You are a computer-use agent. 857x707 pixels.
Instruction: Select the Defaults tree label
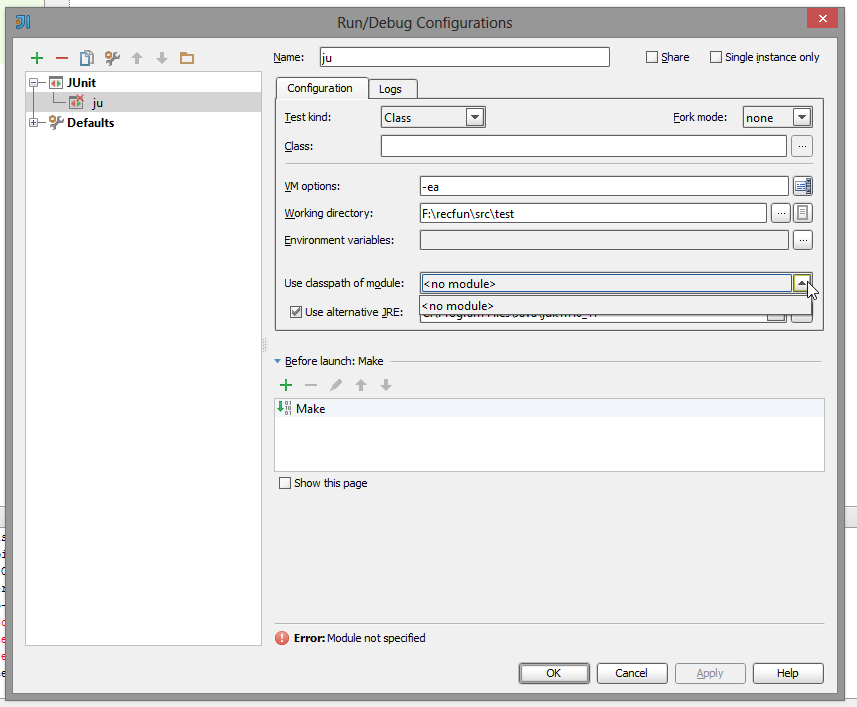point(91,123)
